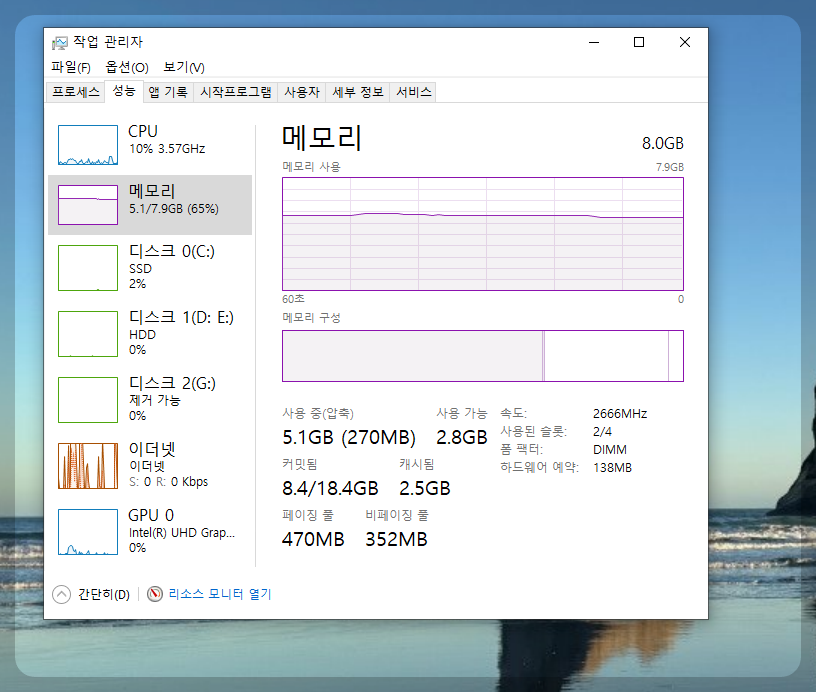
Task: Collapse view with the 간단히 arrow icon
Action: tap(61, 594)
